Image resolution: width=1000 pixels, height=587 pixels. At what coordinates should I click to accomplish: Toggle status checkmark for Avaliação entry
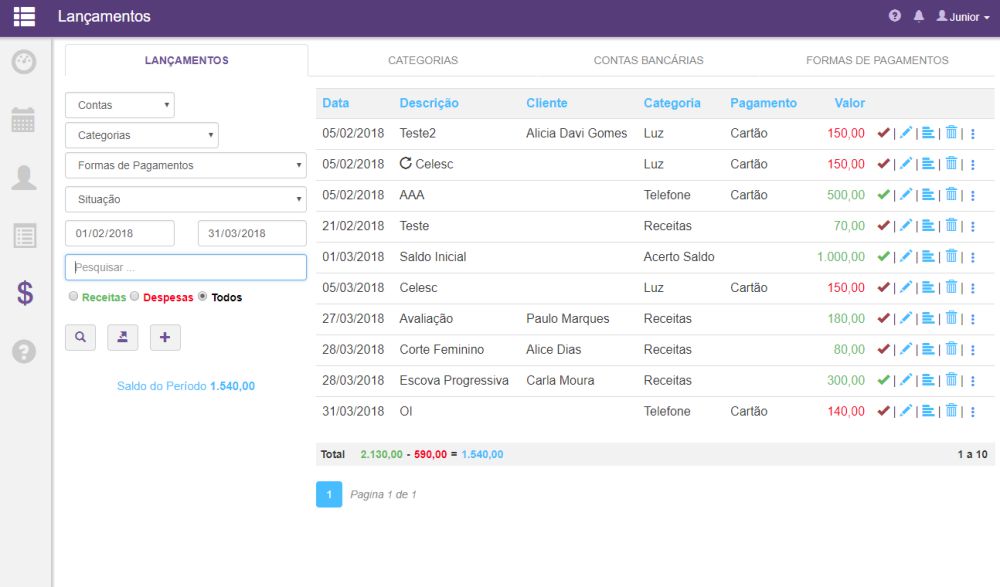point(883,318)
